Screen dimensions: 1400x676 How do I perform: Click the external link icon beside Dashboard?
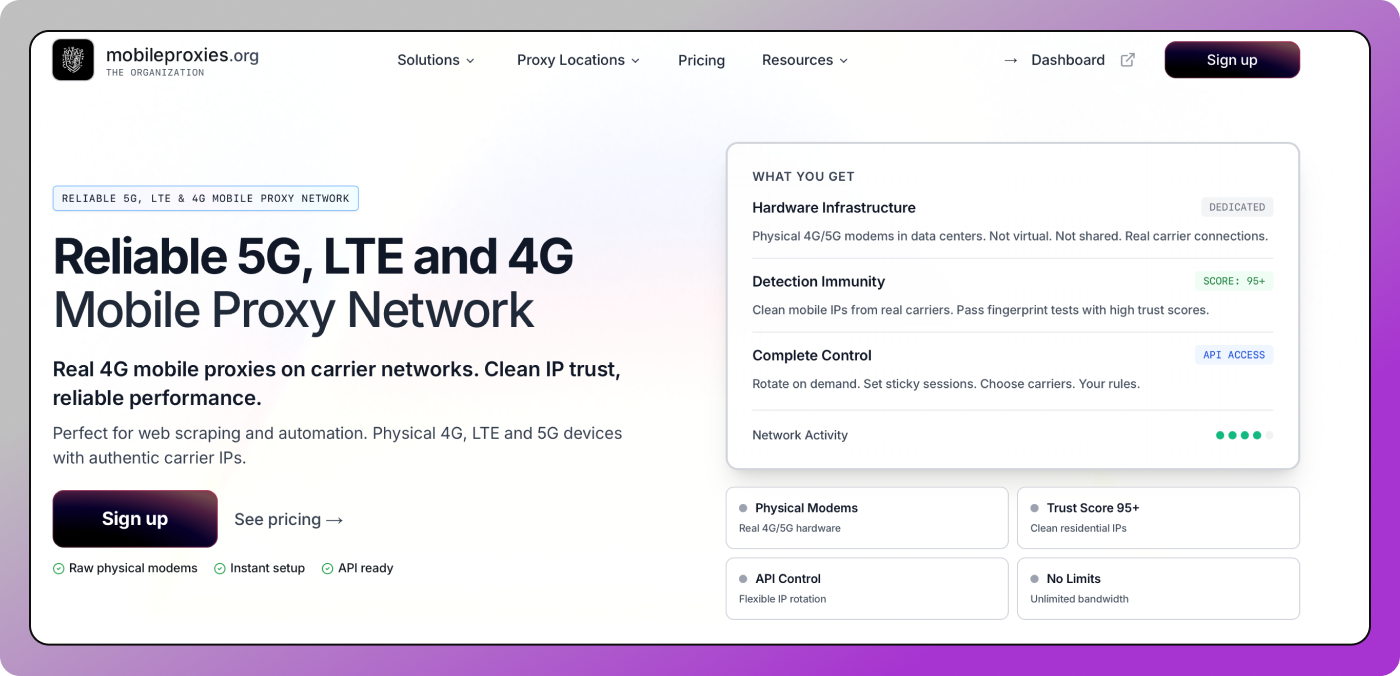1127,60
